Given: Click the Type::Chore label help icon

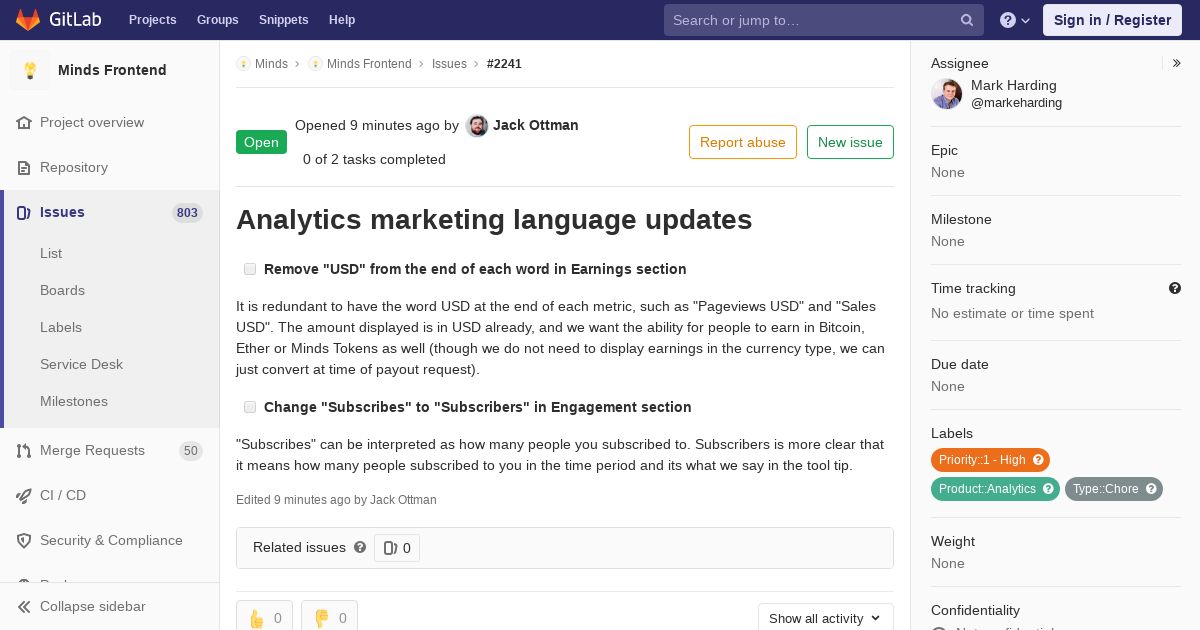Looking at the screenshot, I should pyautogui.click(x=1151, y=489).
